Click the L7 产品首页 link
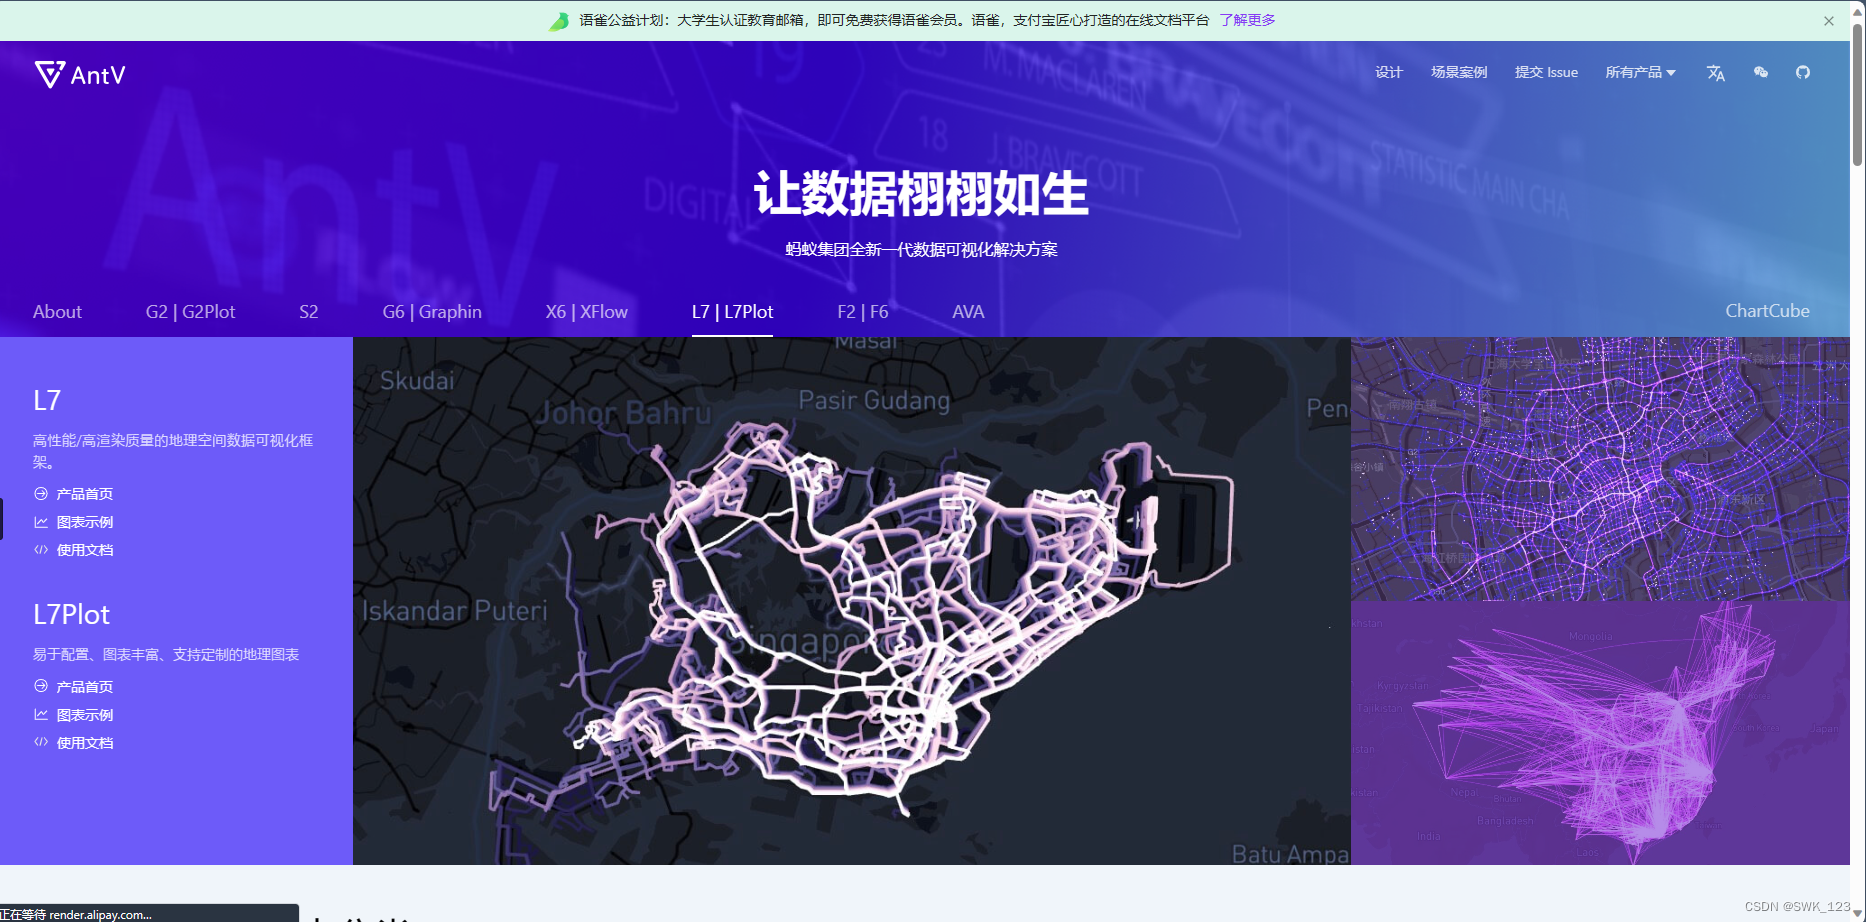Image resolution: width=1866 pixels, height=922 pixels. pyautogui.click(x=74, y=494)
